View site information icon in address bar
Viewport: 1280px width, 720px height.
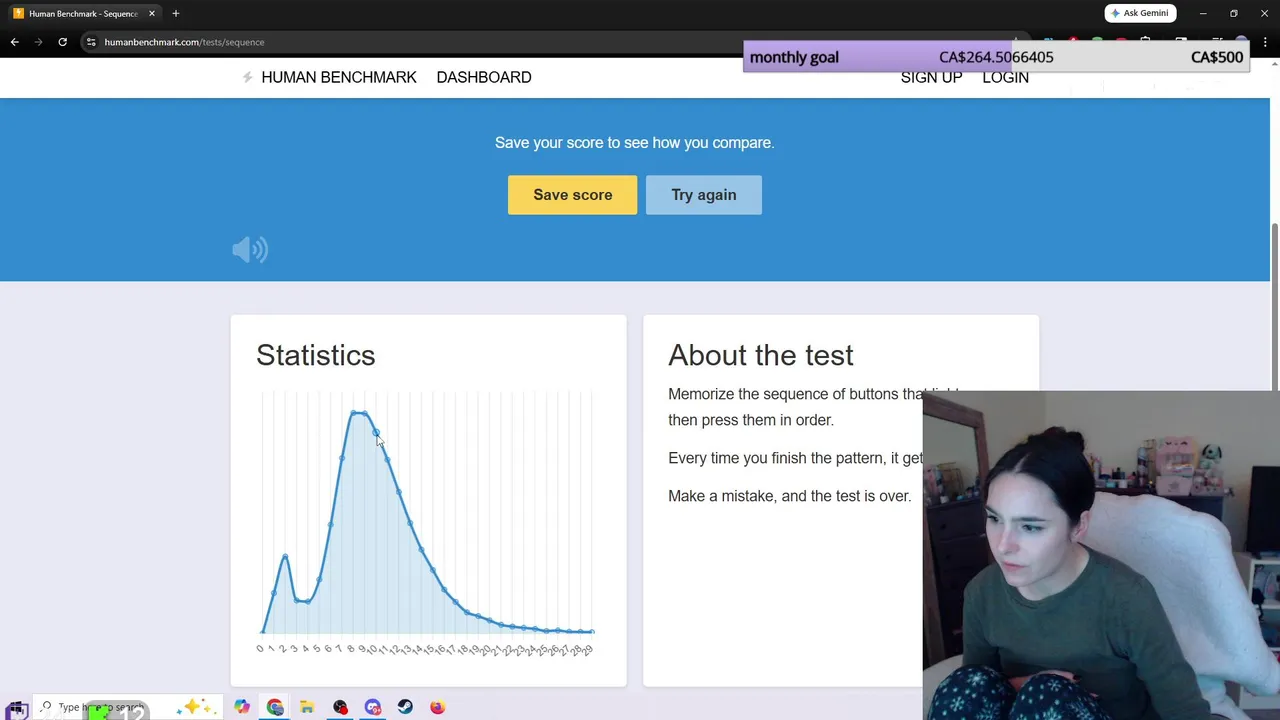91,42
